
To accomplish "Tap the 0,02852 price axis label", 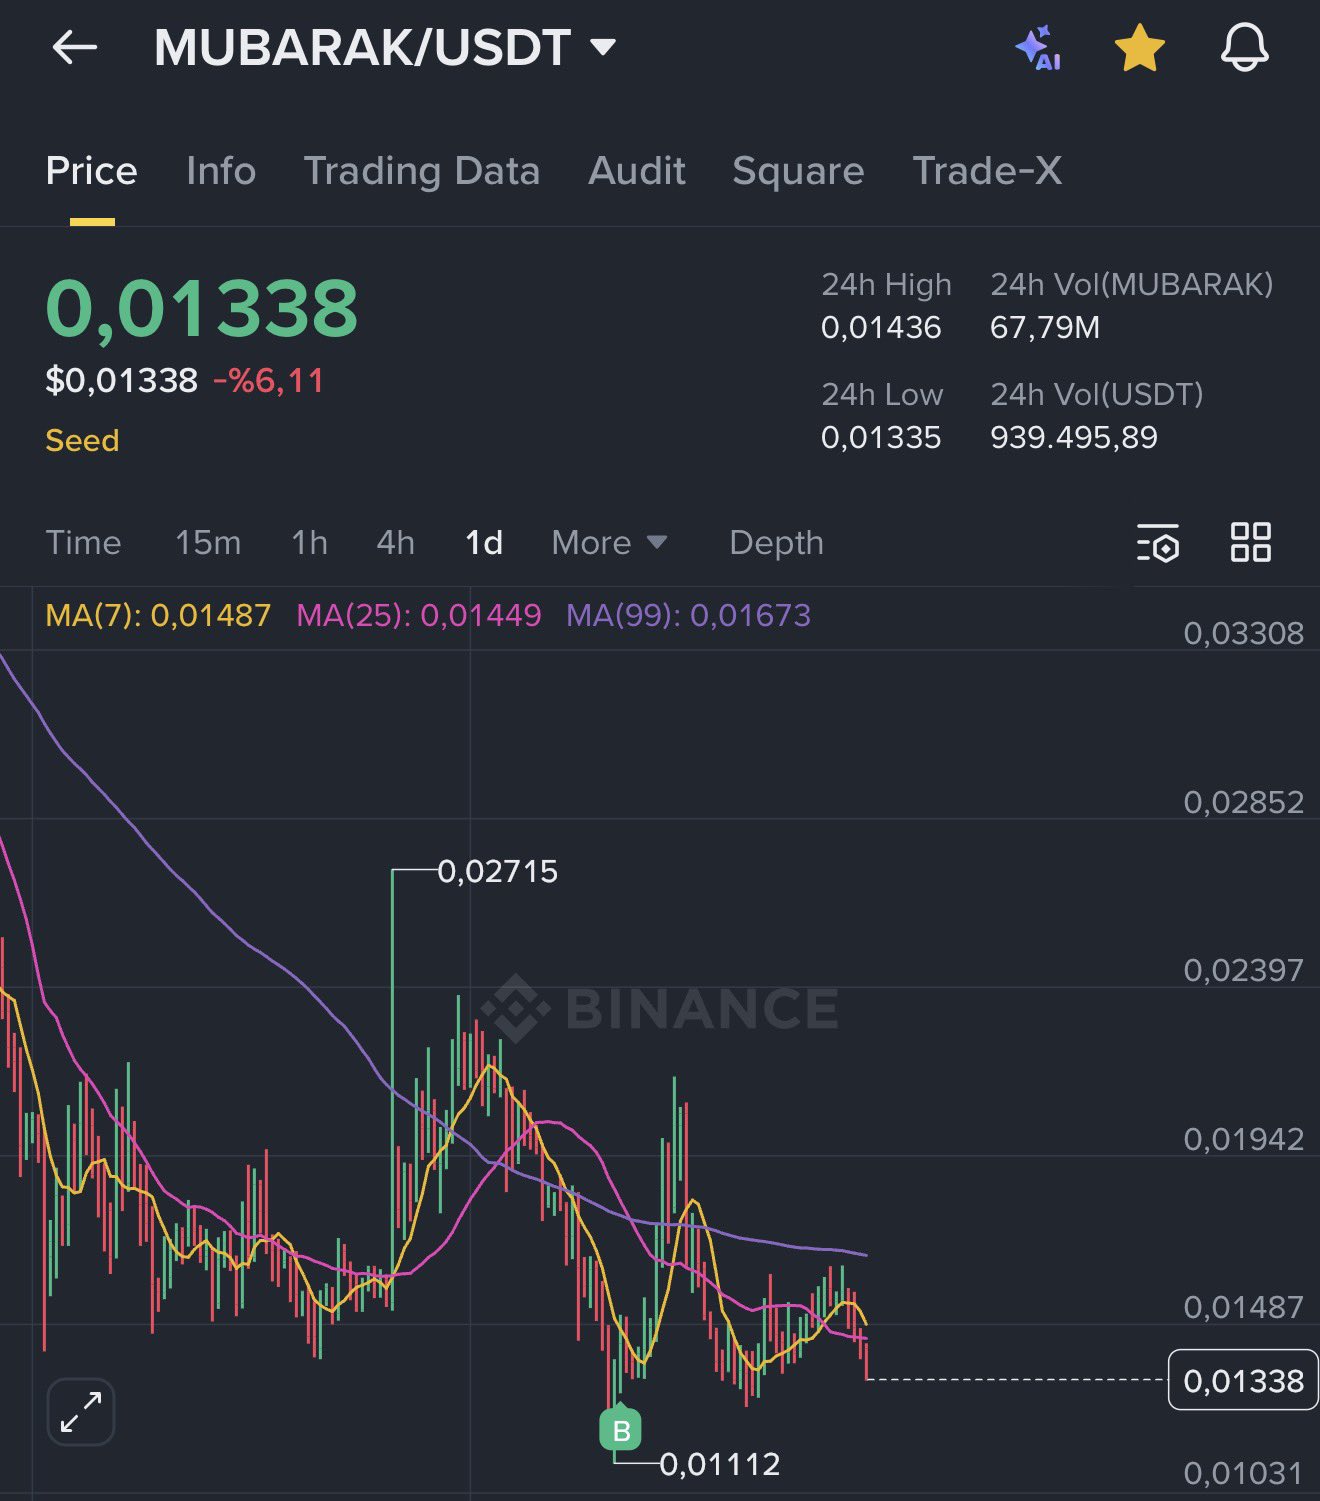I will click(1243, 802).
